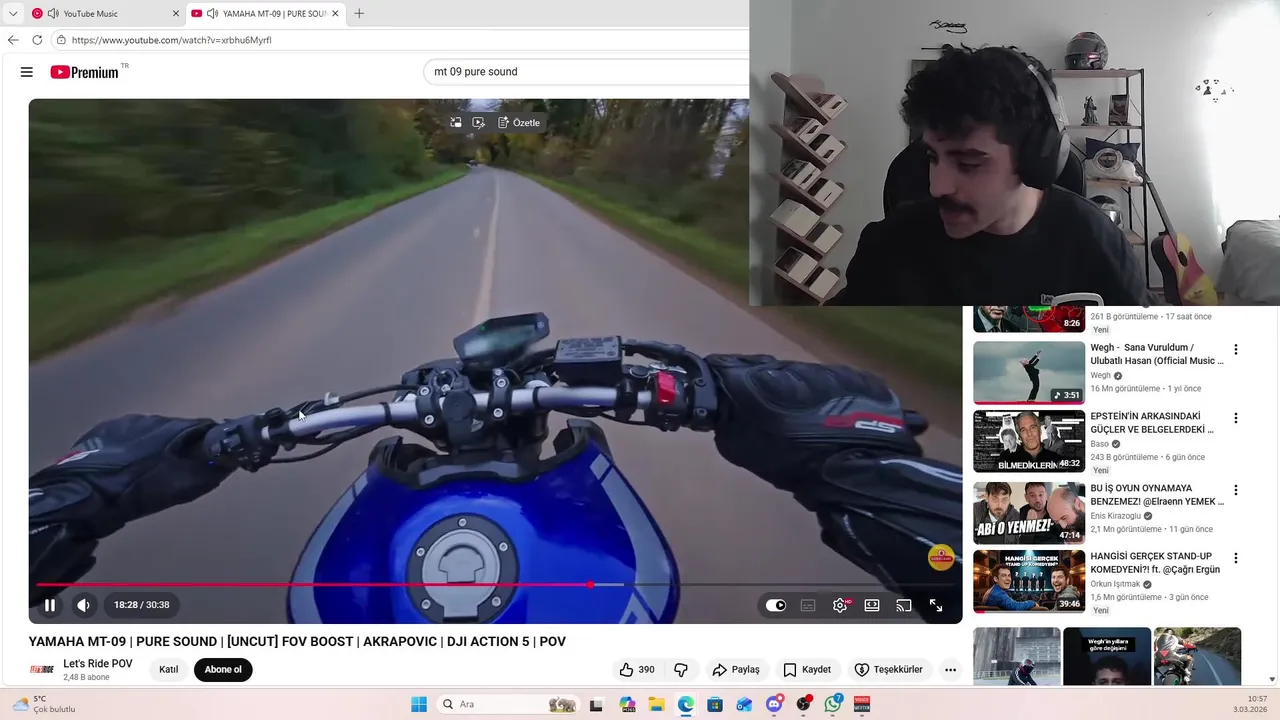Open options for EPSTEIN'IN ARKASINDAKİ video
The height and width of the screenshot is (720, 1280).
pyautogui.click(x=1236, y=418)
